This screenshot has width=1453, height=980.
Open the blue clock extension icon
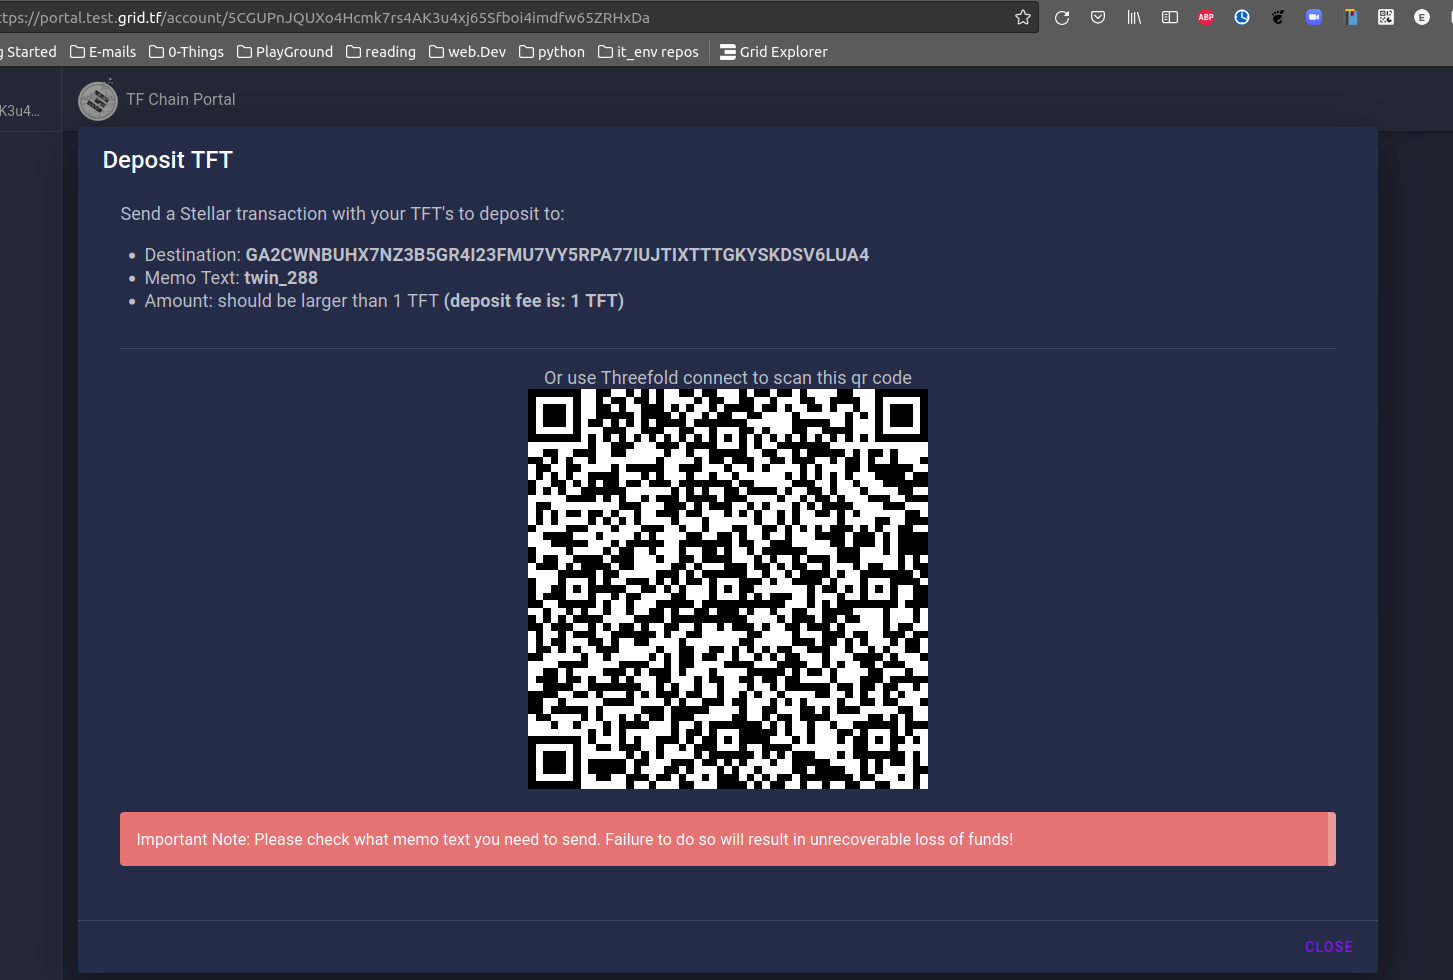[x=1241, y=17]
